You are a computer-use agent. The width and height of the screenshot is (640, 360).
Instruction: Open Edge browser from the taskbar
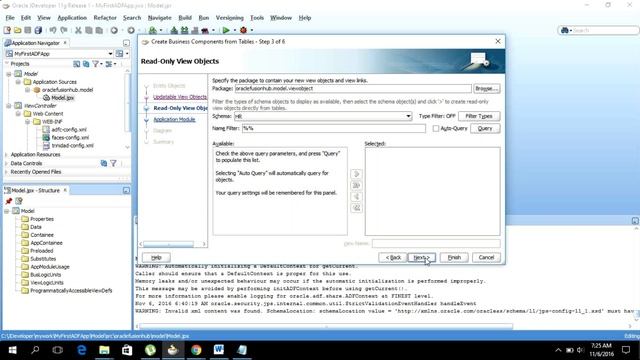coord(82,350)
